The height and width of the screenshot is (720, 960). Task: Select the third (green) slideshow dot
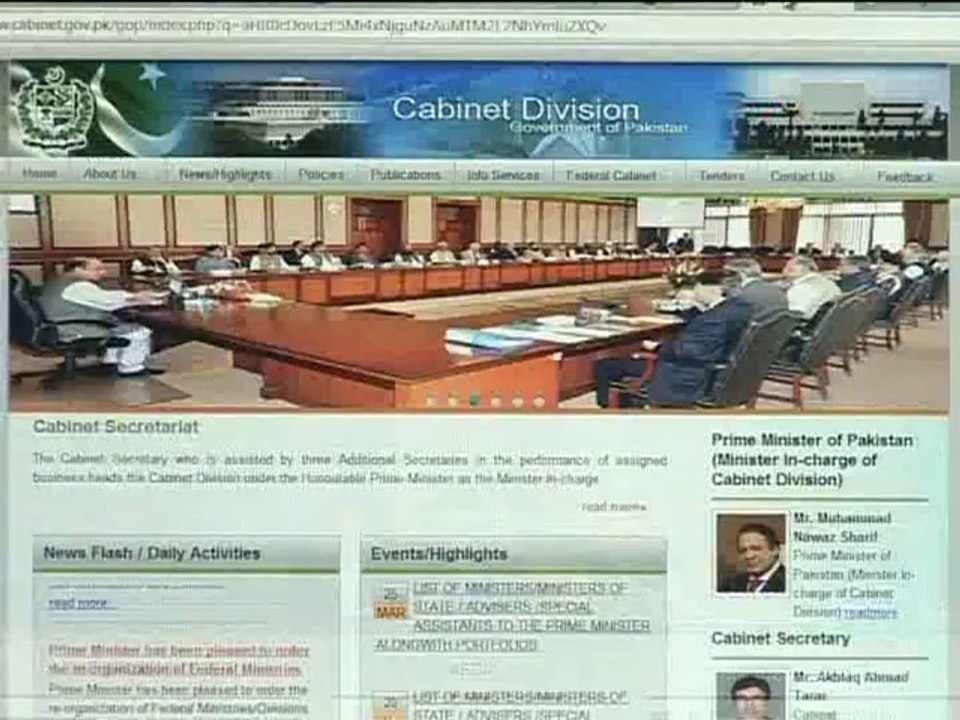(x=474, y=401)
